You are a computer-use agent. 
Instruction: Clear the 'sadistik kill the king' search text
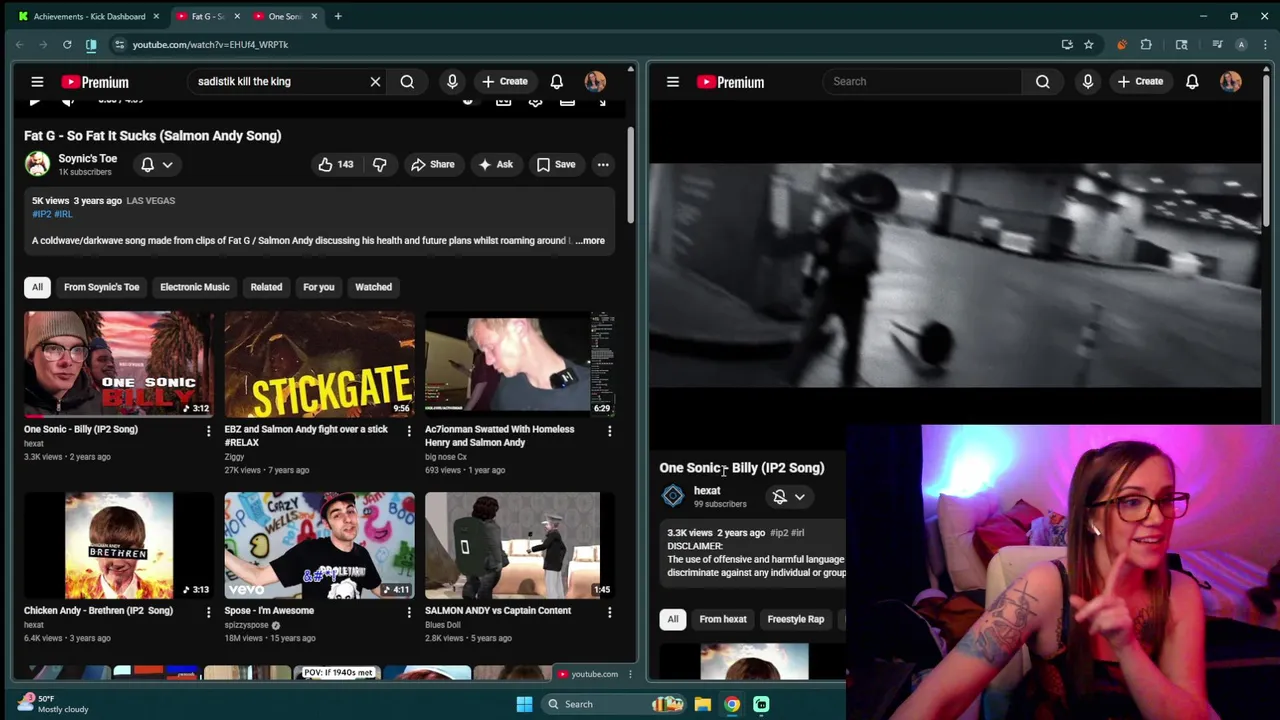click(375, 82)
